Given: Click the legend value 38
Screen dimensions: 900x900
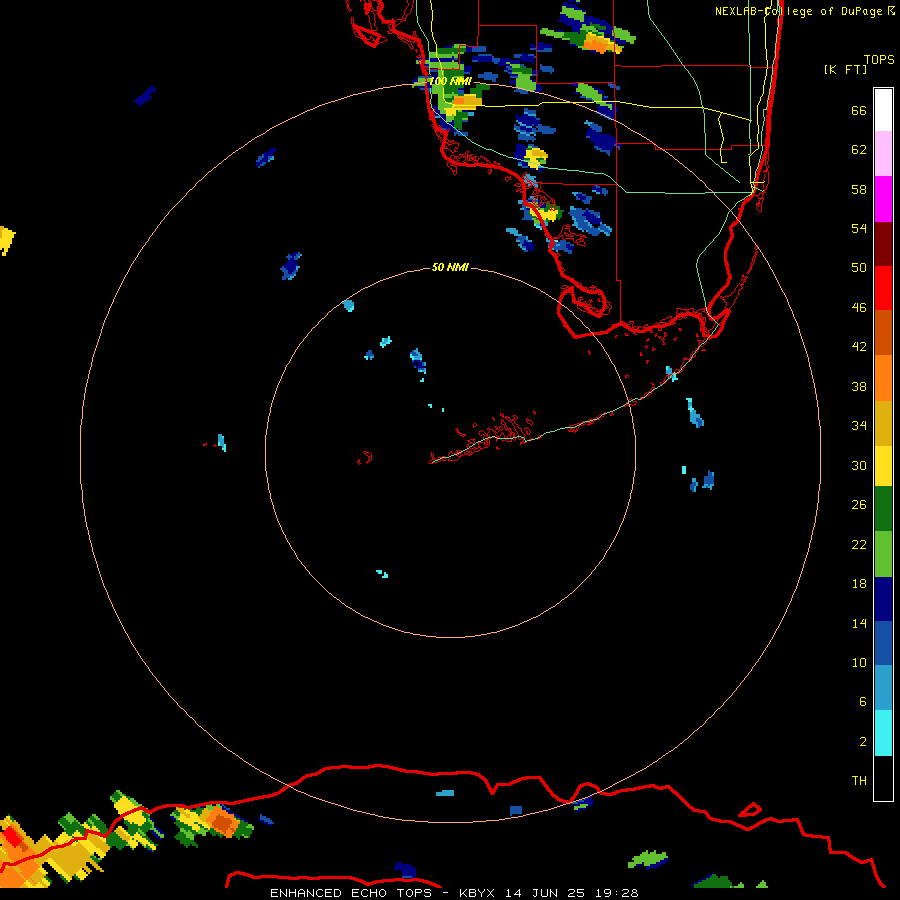Looking at the screenshot, I should coord(859,386).
